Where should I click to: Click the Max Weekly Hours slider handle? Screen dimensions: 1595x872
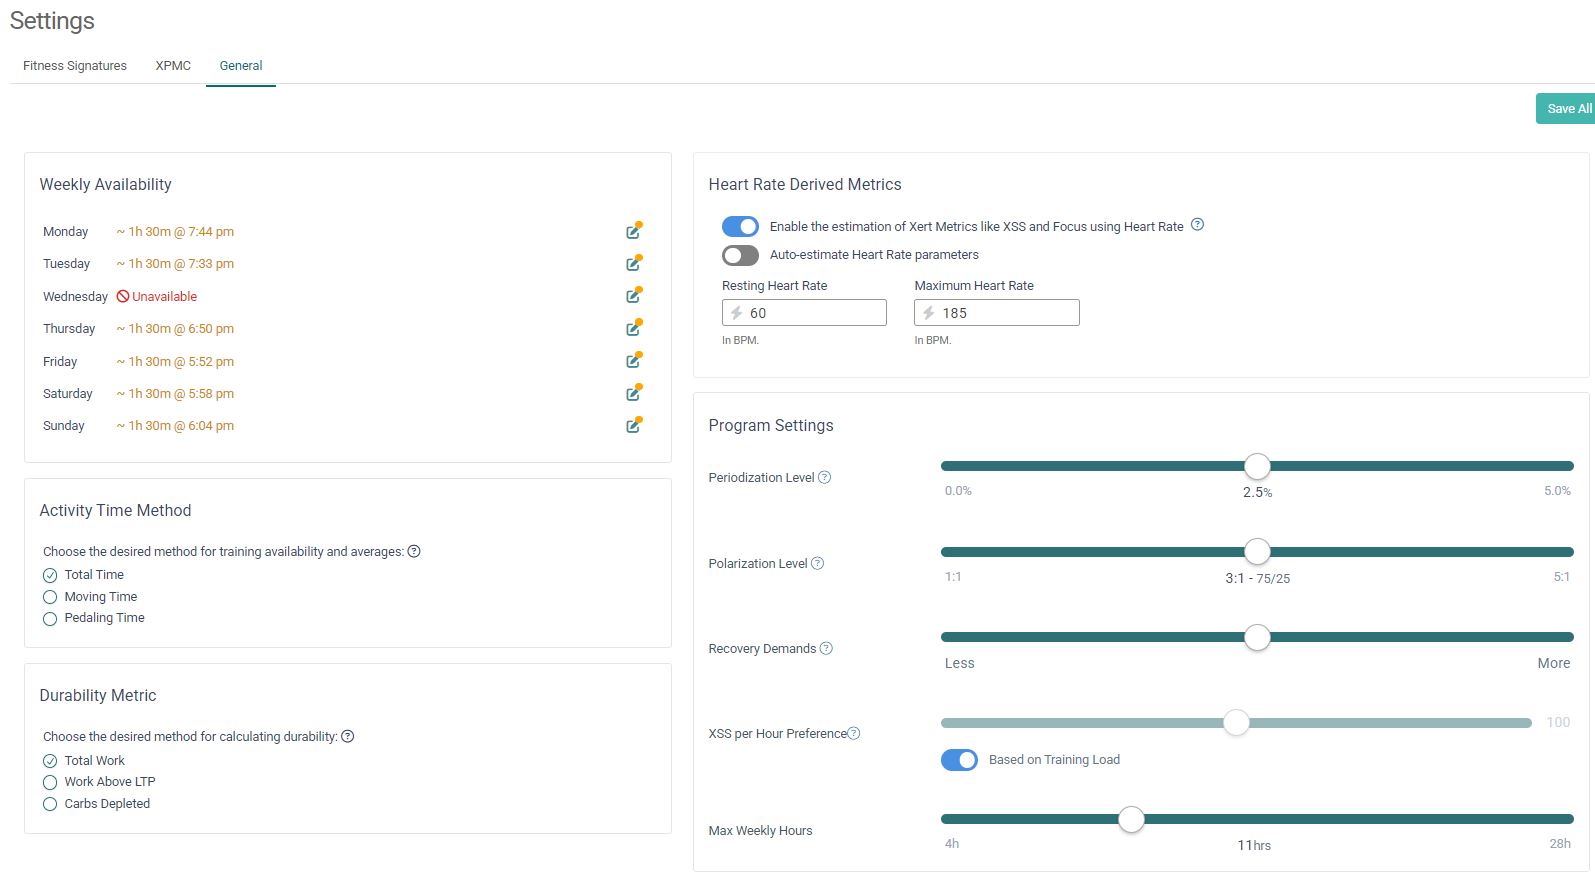click(x=1131, y=820)
